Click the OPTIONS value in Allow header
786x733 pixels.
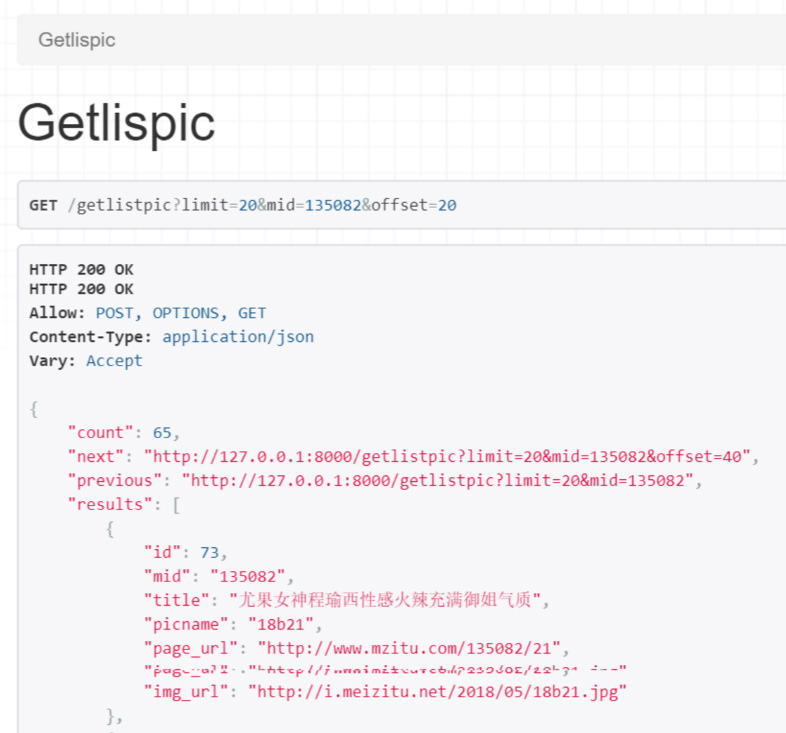tap(186, 313)
